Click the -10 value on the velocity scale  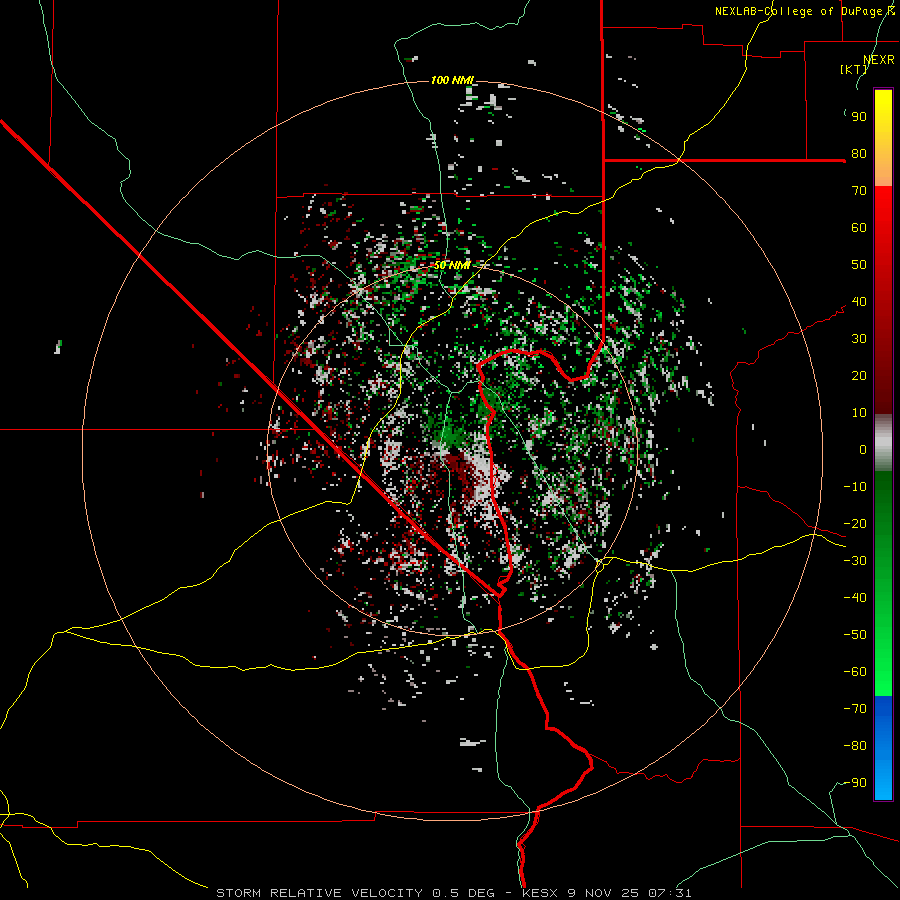(x=855, y=487)
